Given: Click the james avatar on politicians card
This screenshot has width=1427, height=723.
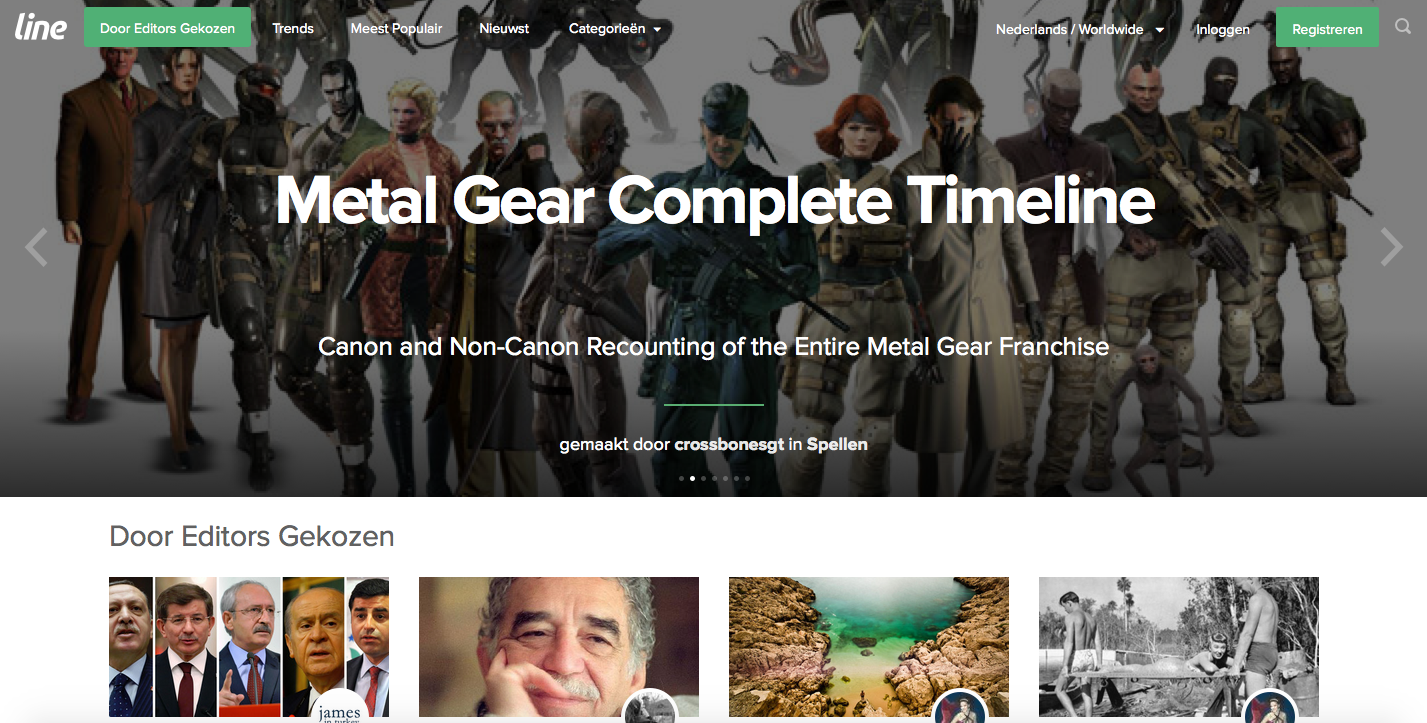Looking at the screenshot, I should [340, 705].
